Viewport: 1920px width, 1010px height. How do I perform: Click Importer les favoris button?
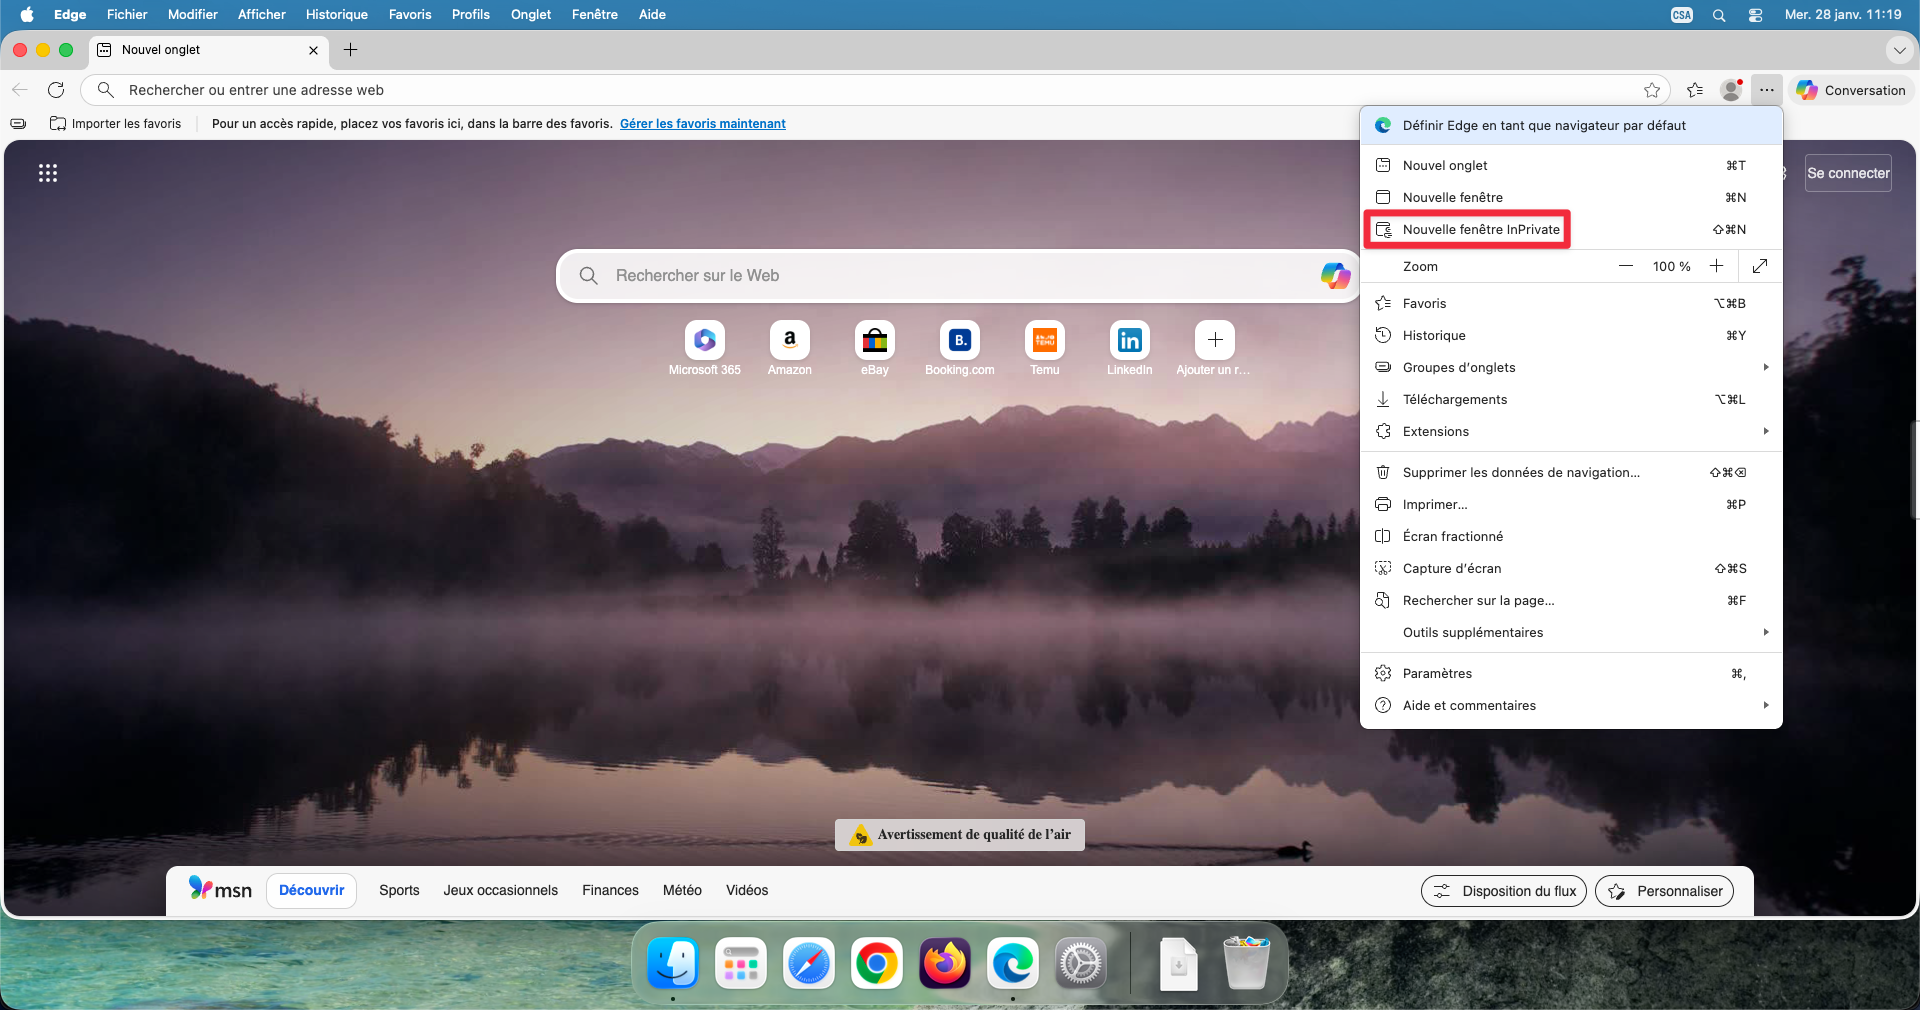coord(116,124)
